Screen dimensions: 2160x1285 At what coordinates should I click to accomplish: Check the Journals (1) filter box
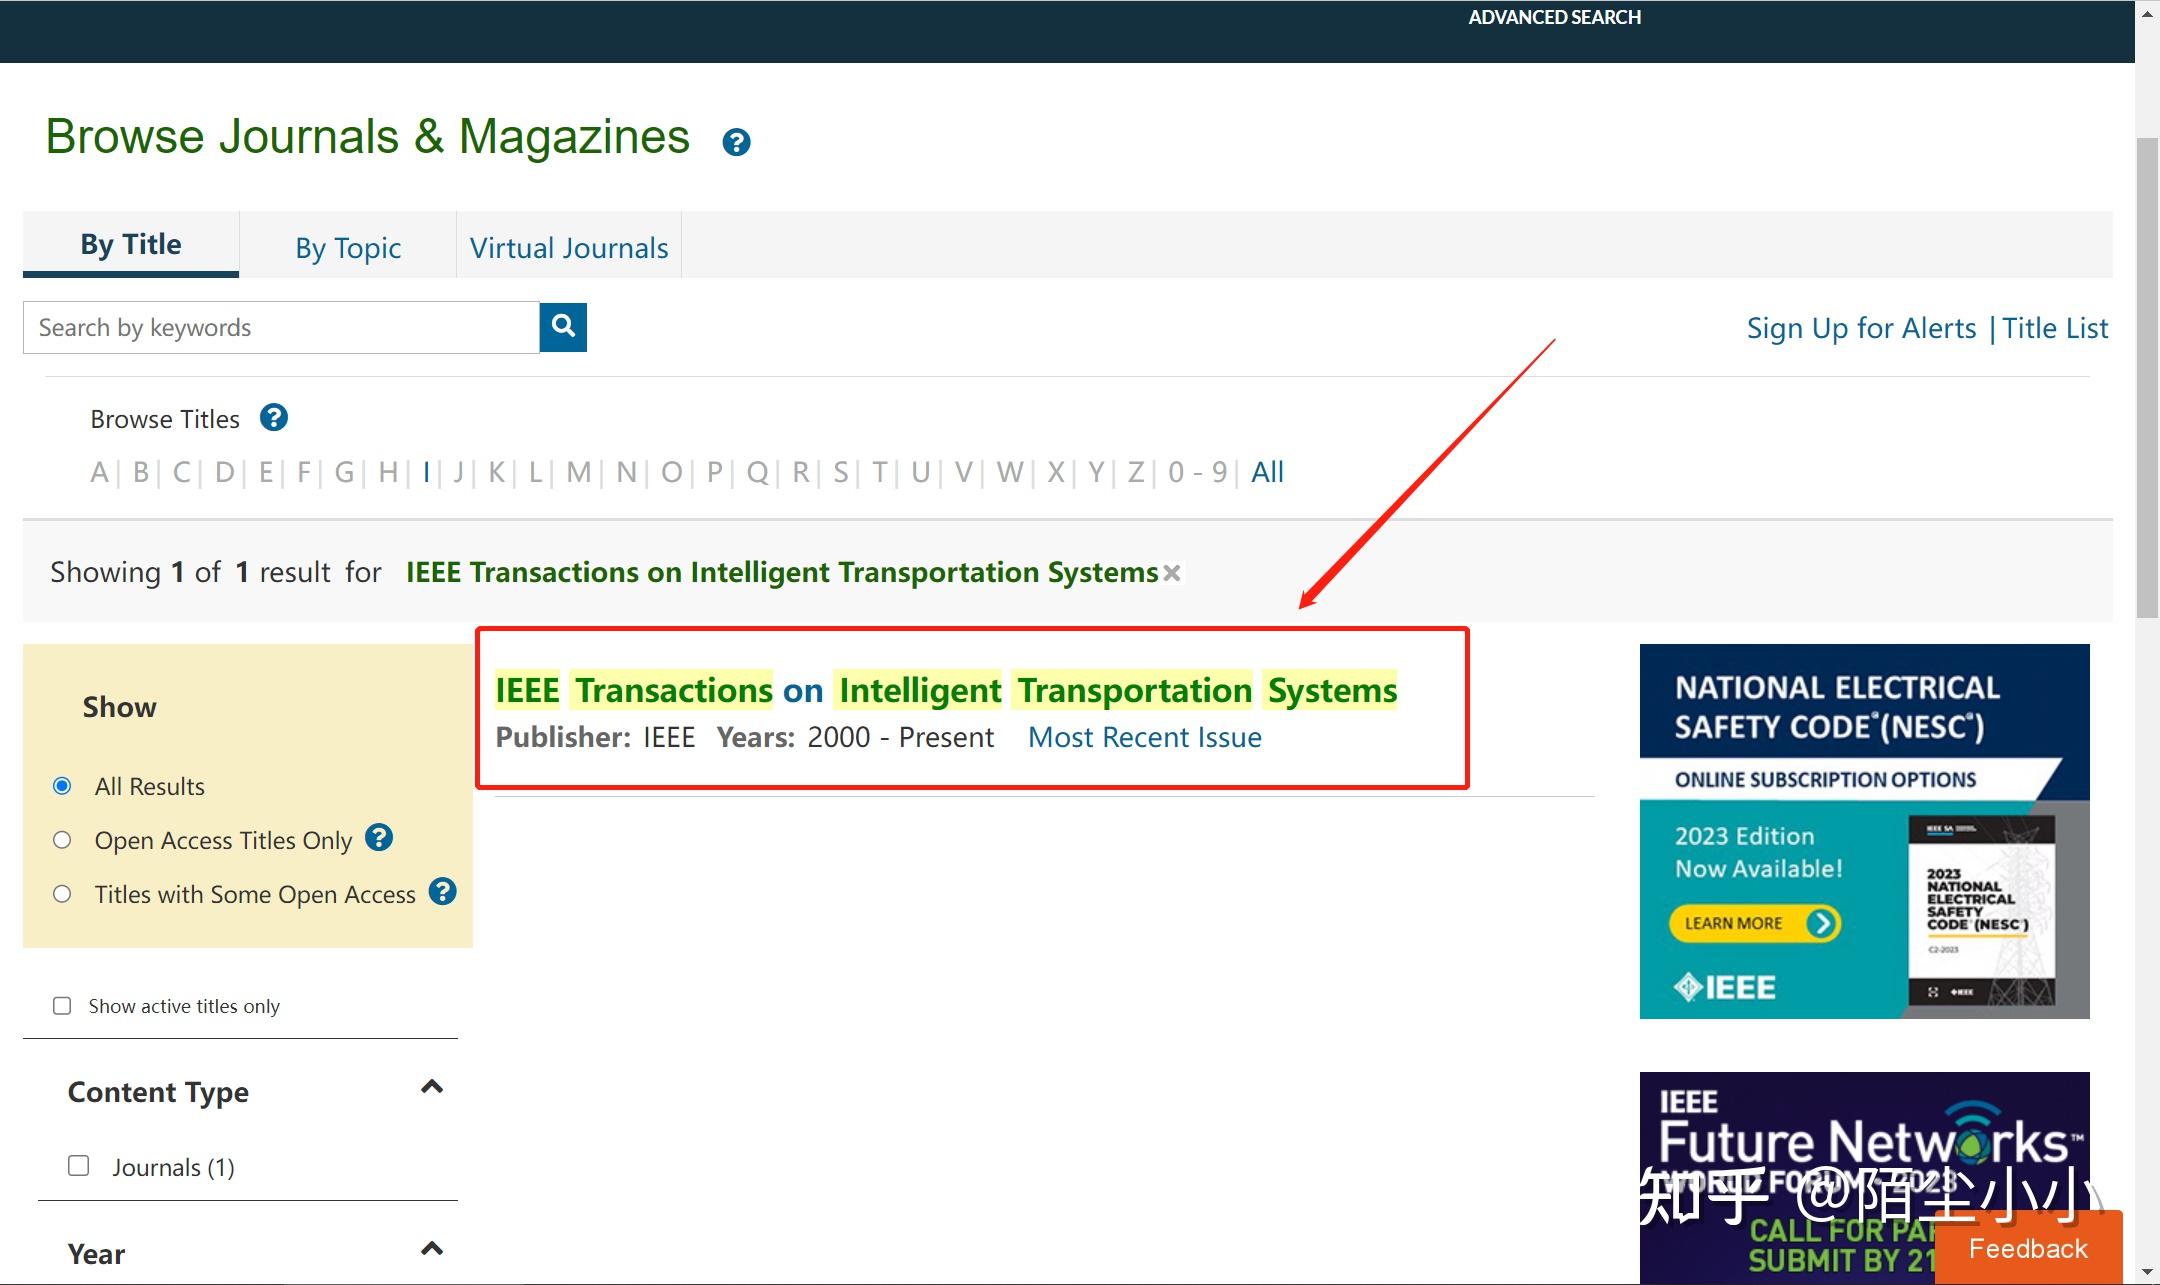pos(79,1166)
